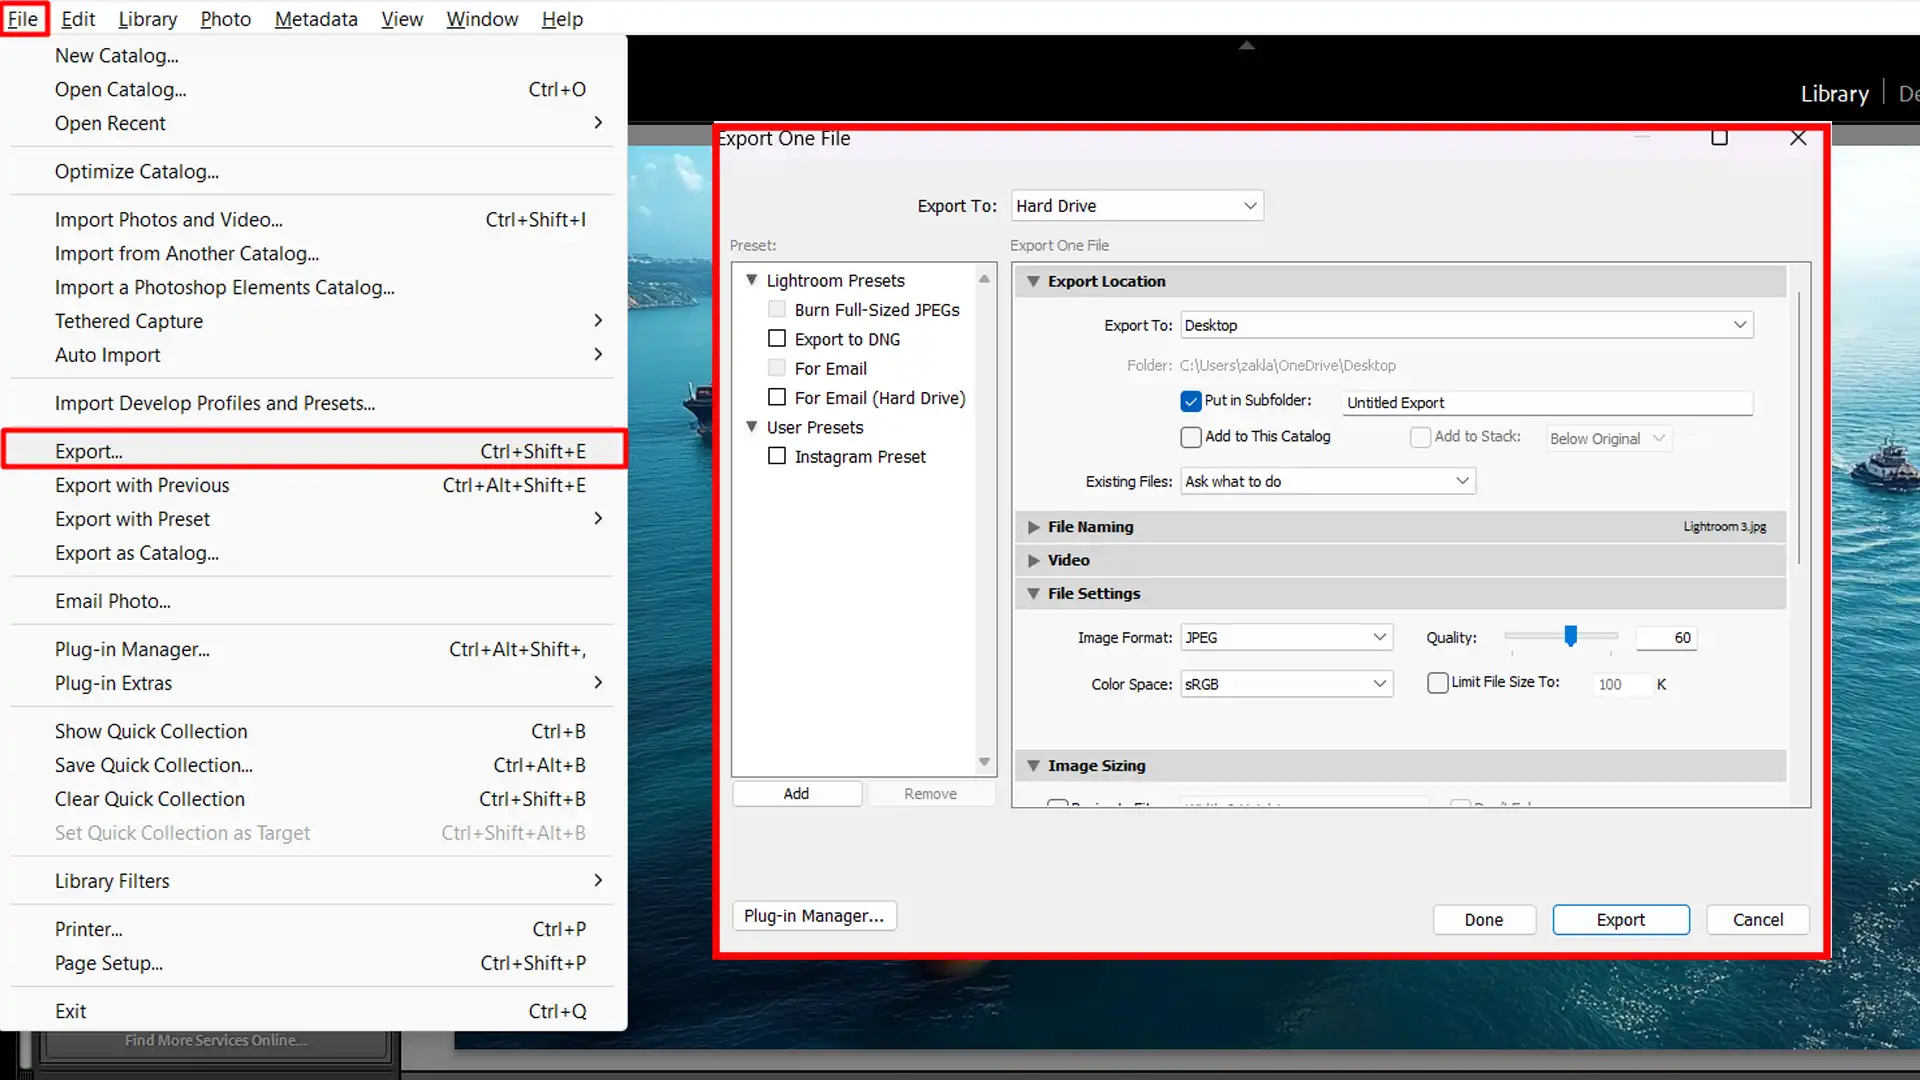Viewport: 1920px width, 1080px height.
Task: Check For Email (Hard Drive) preset
Action: pos(777,397)
